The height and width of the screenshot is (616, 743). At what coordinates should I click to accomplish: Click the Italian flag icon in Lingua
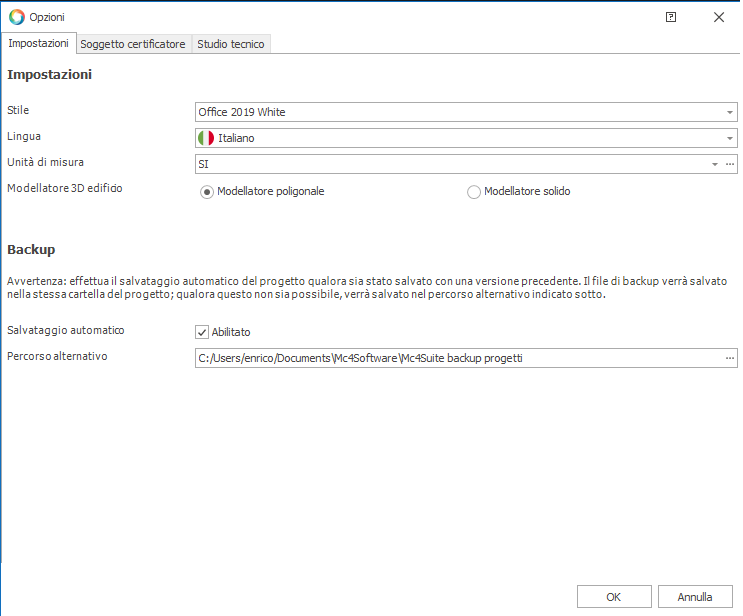(206, 138)
